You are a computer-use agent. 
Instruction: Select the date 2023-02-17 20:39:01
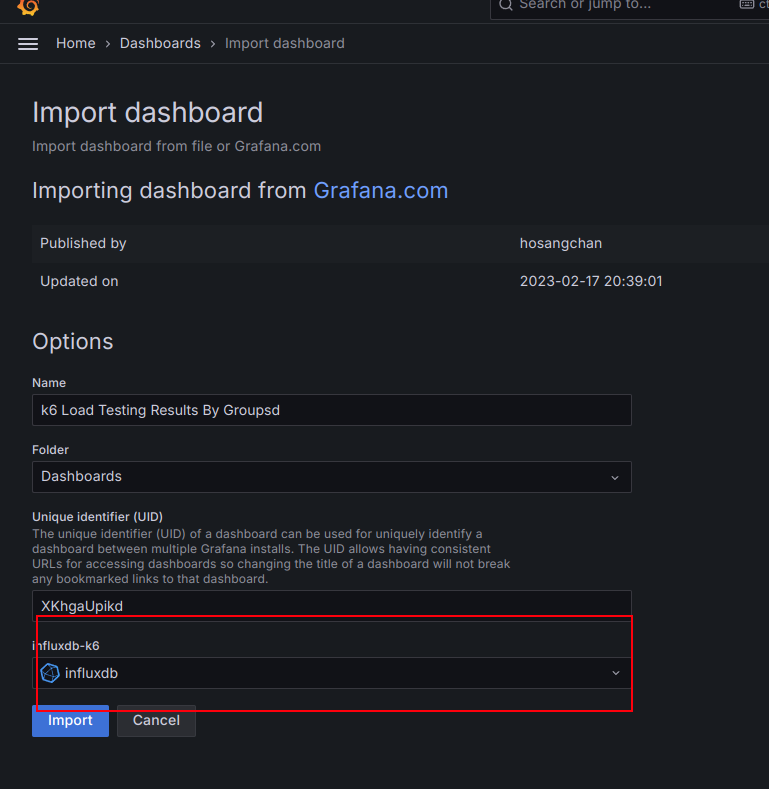point(591,281)
